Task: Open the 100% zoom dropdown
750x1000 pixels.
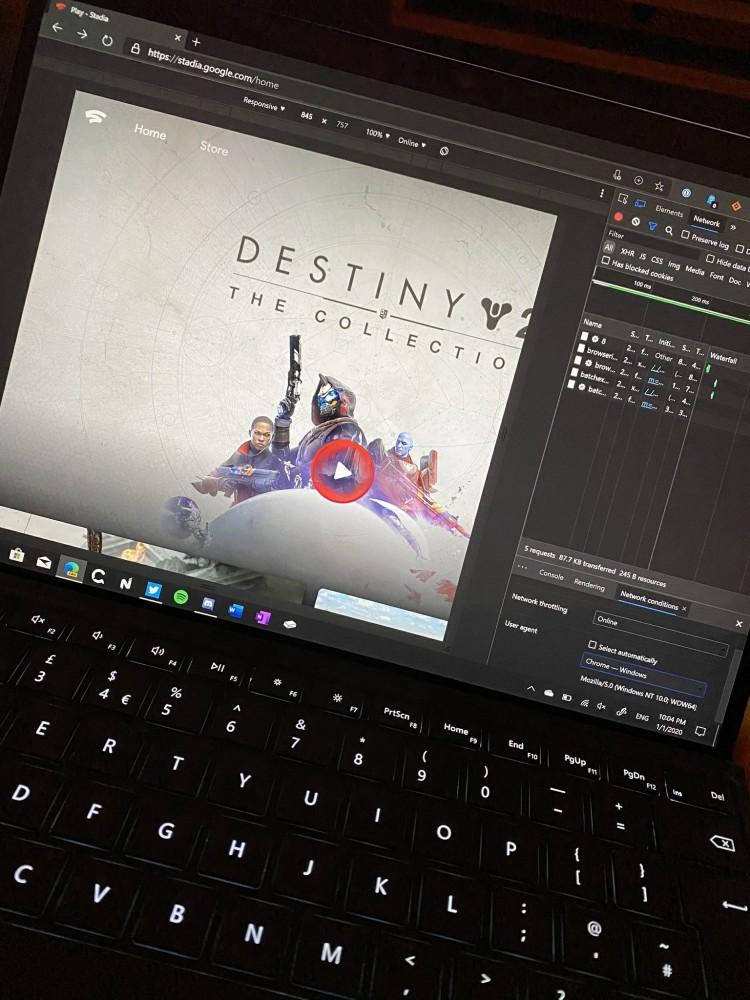Action: 378,134
